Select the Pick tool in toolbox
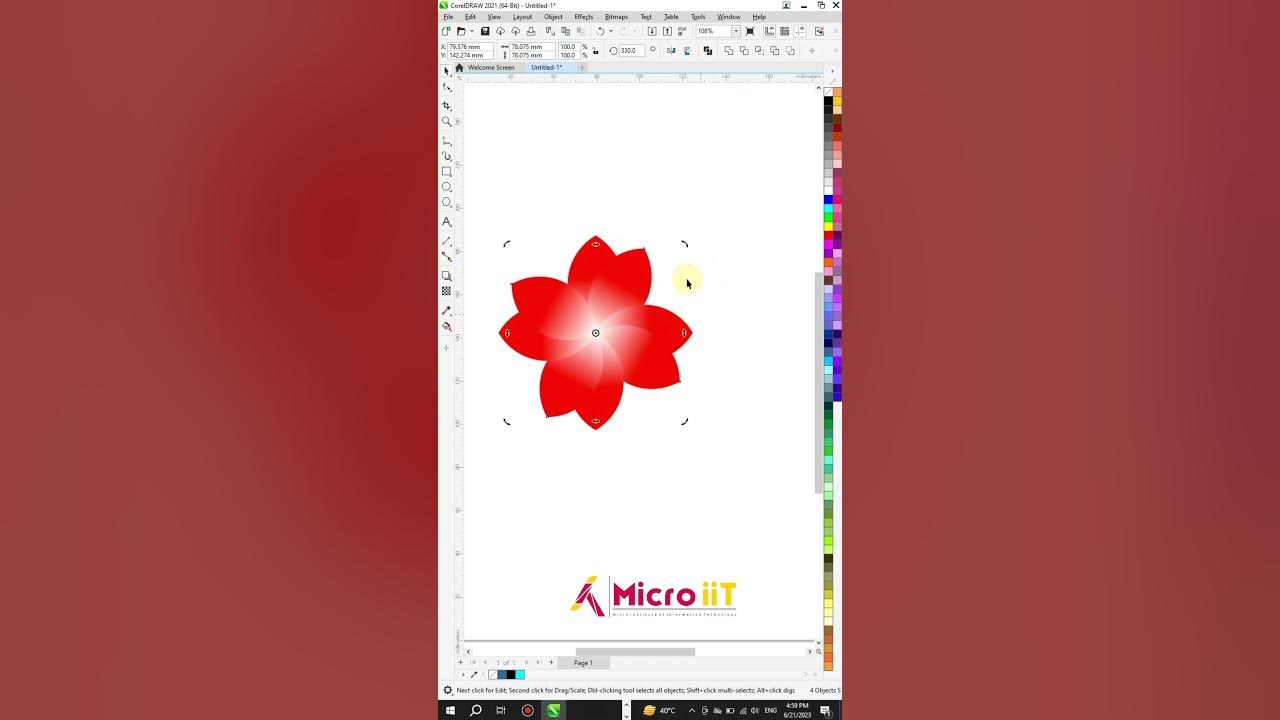Image resolution: width=1280 pixels, height=720 pixels. [x=447, y=71]
